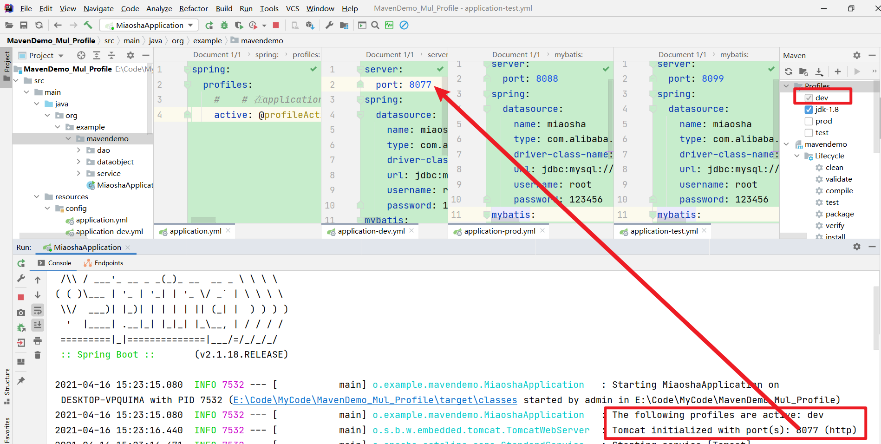
Task: Select the Console tab in the Run panel
Action: tap(55, 263)
